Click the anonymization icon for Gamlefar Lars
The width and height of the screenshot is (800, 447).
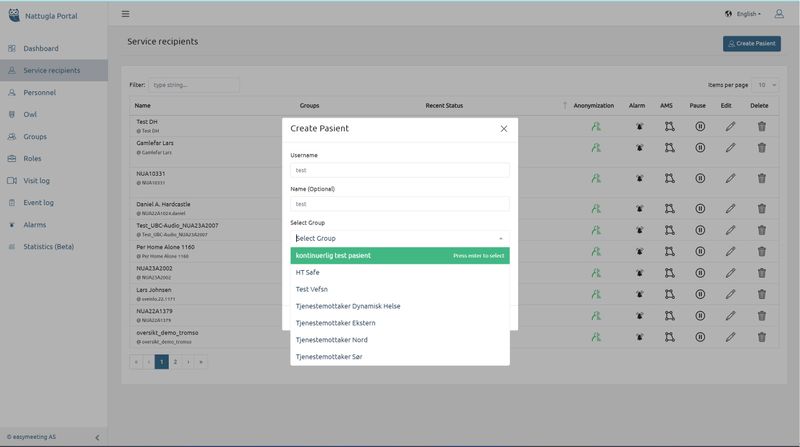pyautogui.click(x=596, y=148)
